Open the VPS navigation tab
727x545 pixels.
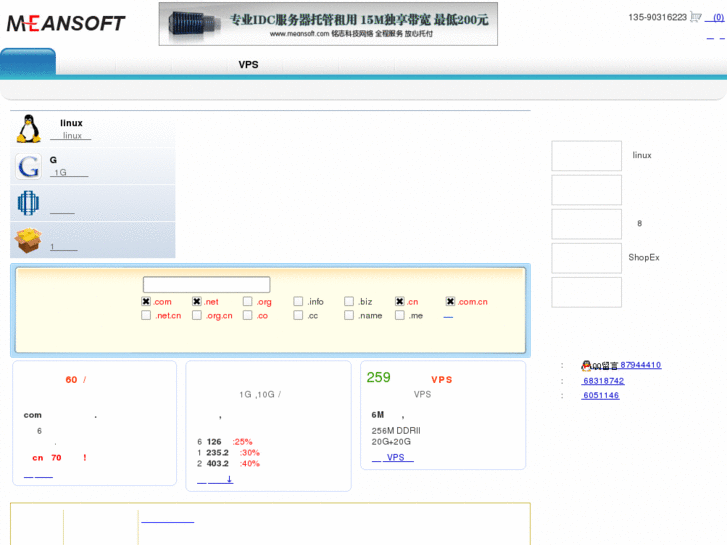point(249,64)
